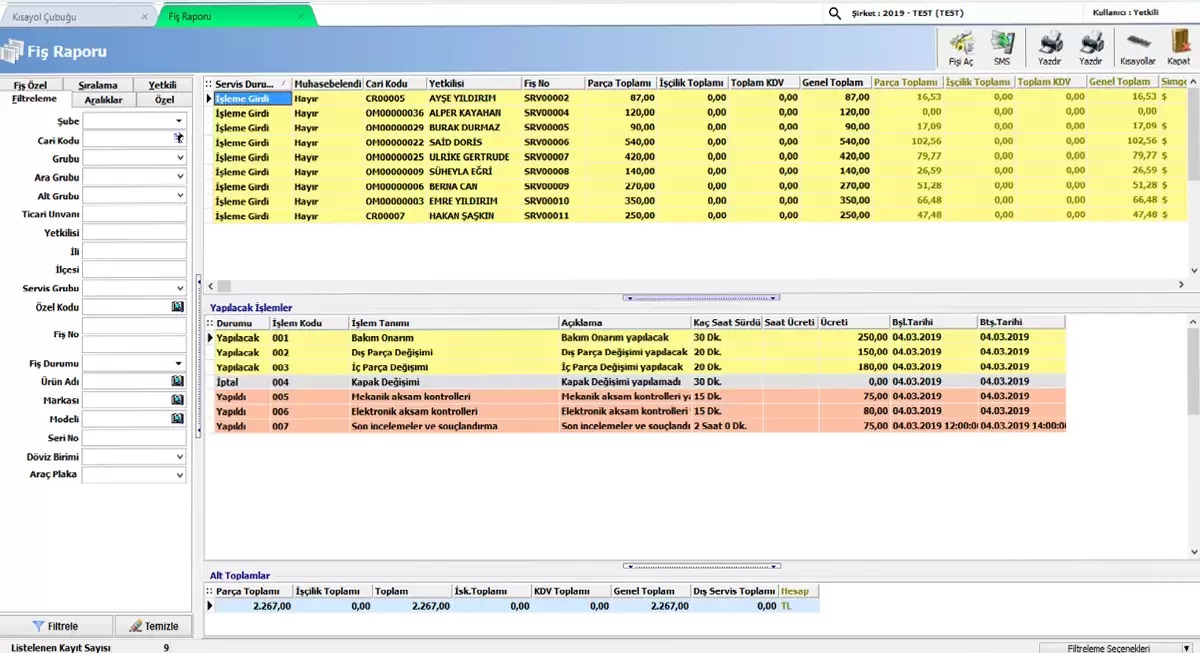Sort by the Cari Kodu column header
Viewport: 1200px width, 653px height.
click(x=394, y=83)
